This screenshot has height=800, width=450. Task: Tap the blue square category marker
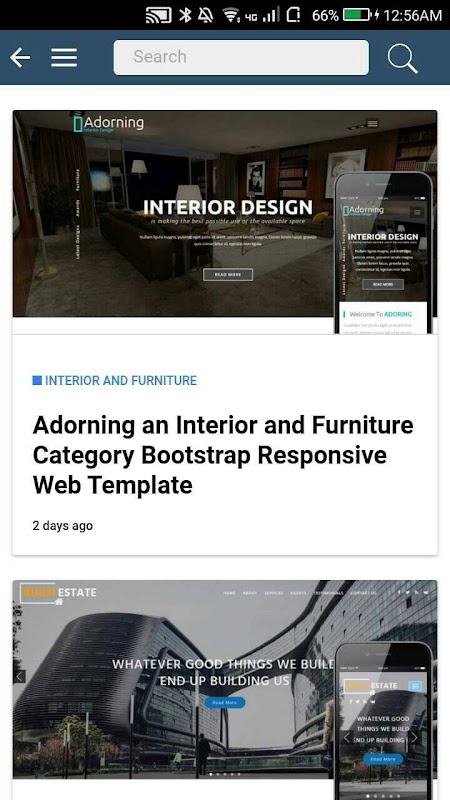37,380
